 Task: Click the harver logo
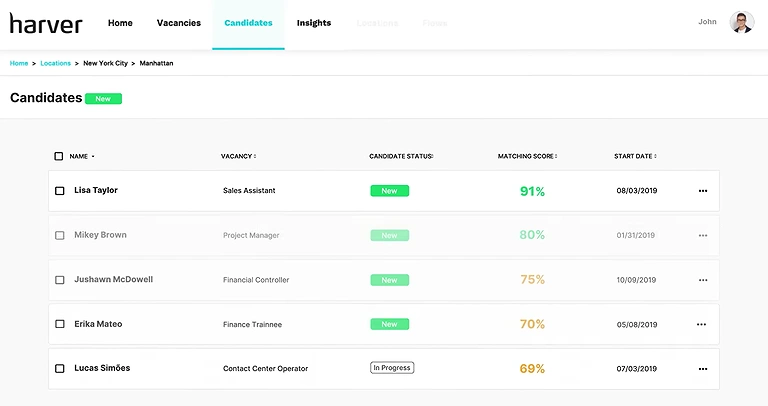point(46,24)
